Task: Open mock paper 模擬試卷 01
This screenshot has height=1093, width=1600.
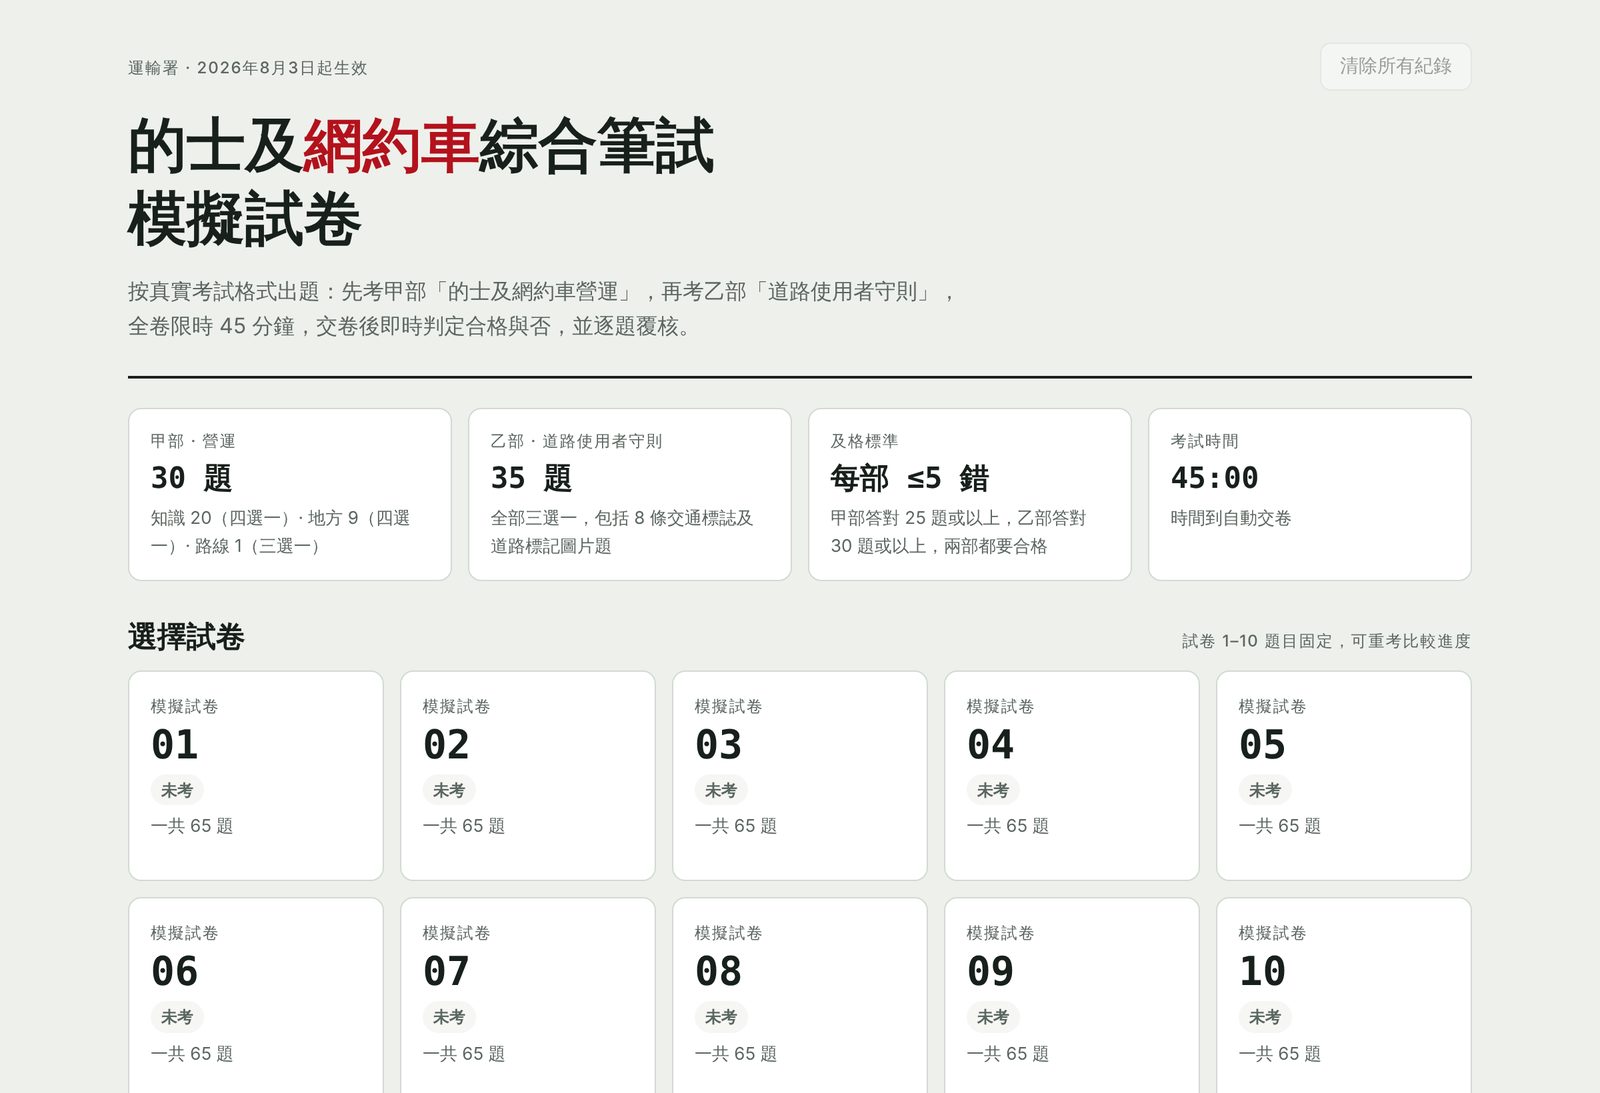Action: tap(256, 776)
